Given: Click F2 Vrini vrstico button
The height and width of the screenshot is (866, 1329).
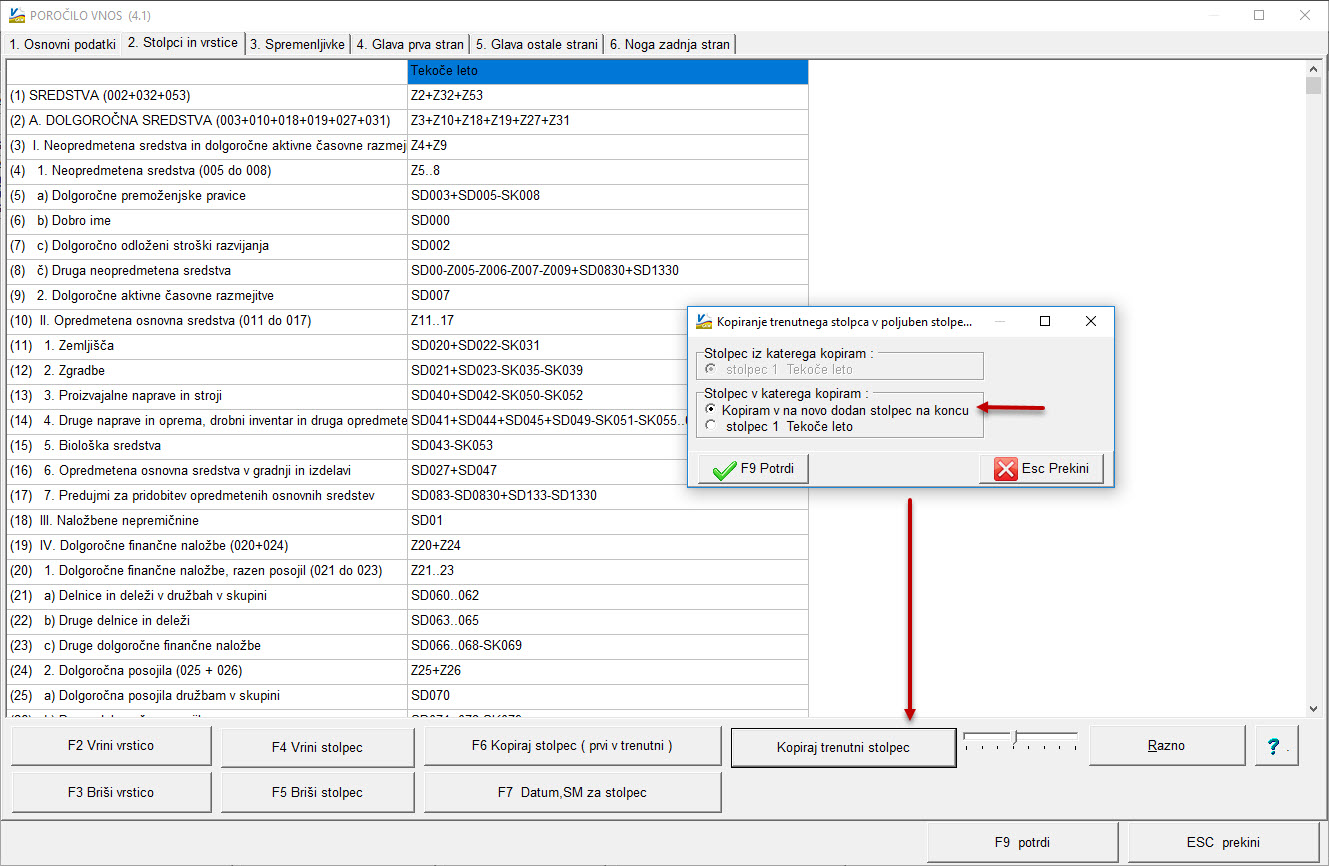Looking at the screenshot, I should pyautogui.click(x=111, y=746).
